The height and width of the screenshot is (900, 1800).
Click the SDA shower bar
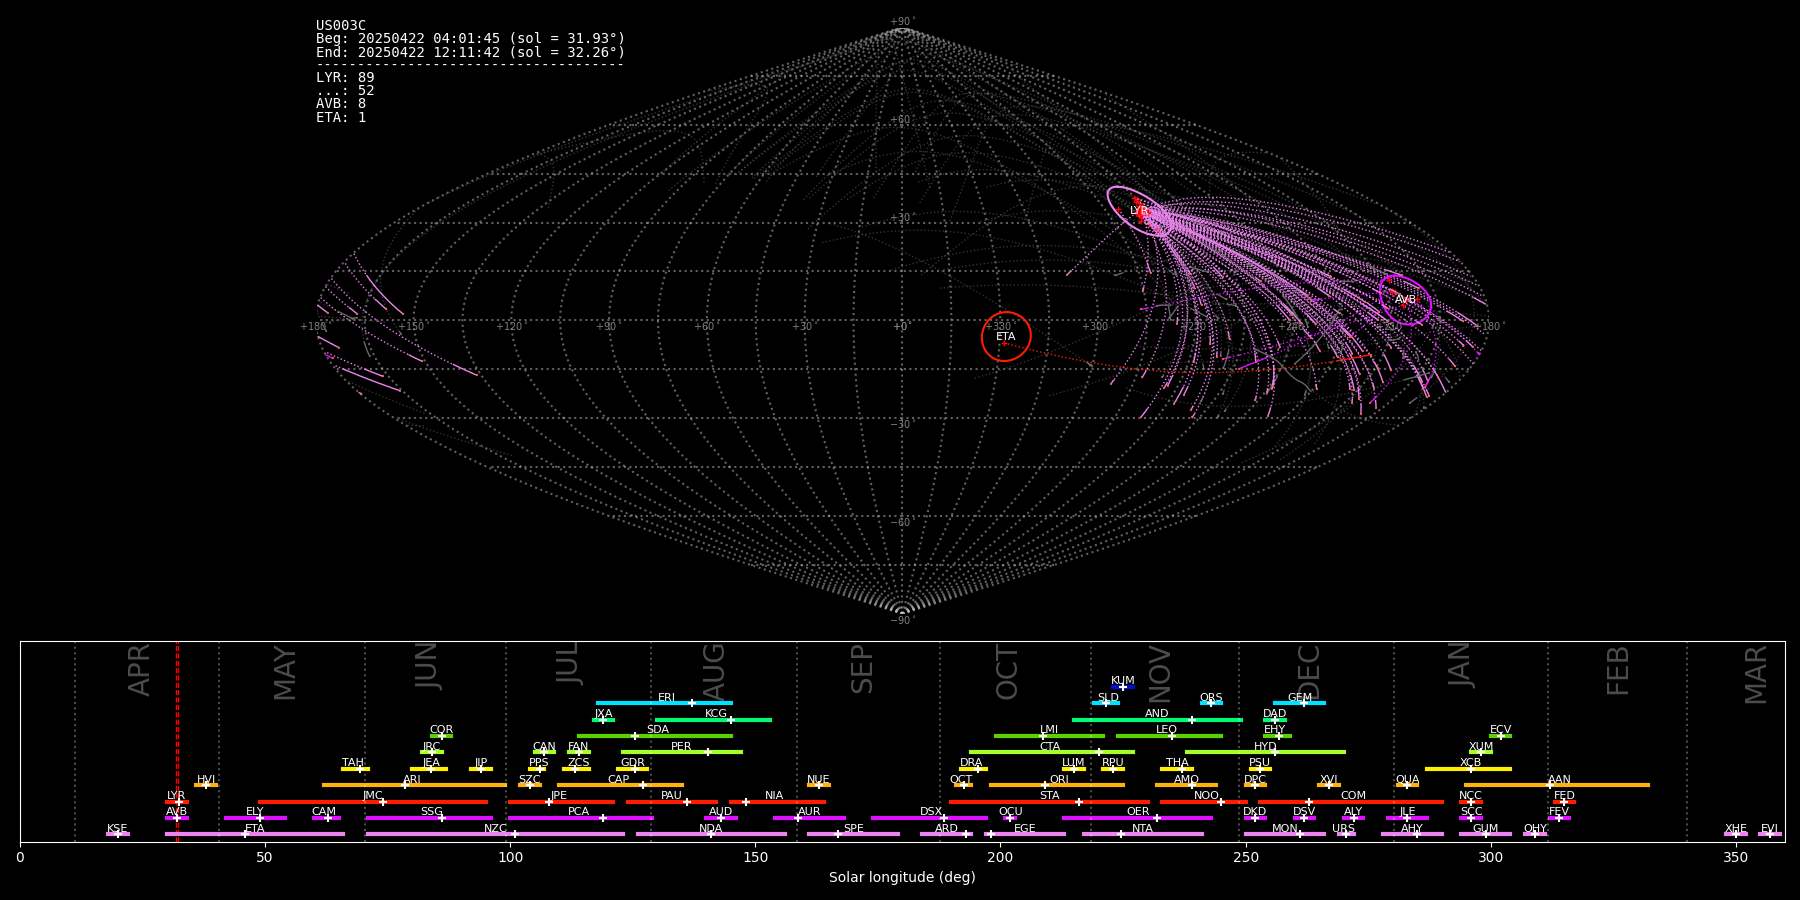tap(655, 736)
